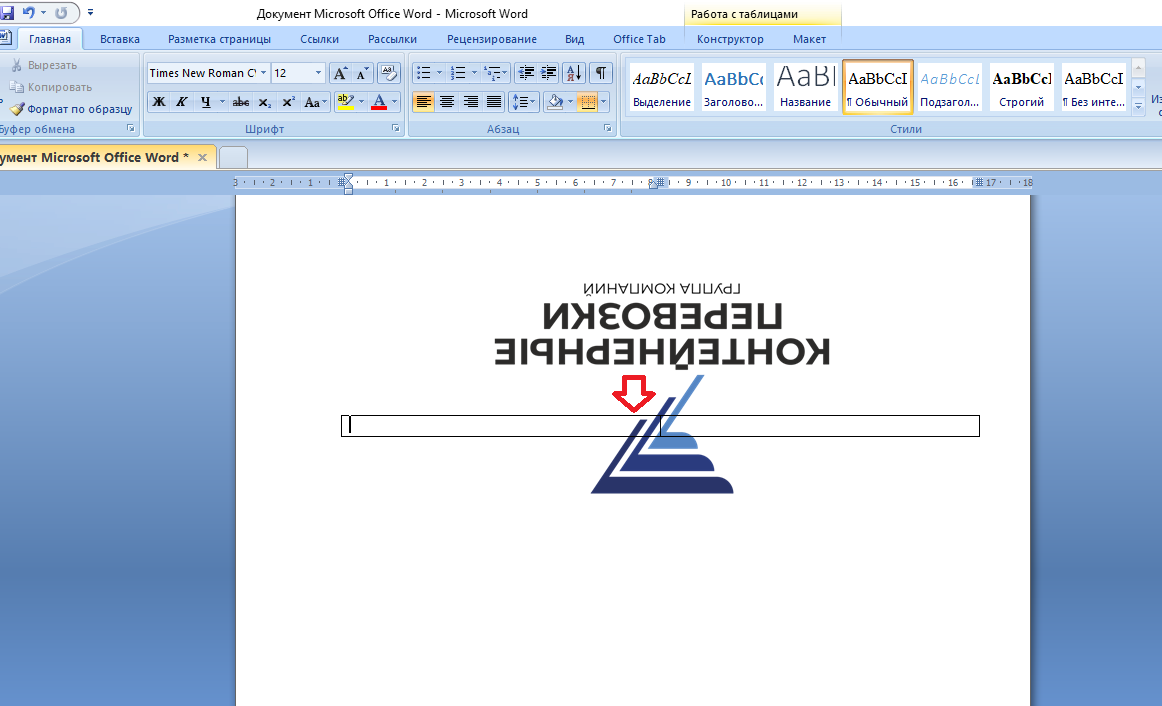Open the Абзац dialog launcher

point(608,128)
